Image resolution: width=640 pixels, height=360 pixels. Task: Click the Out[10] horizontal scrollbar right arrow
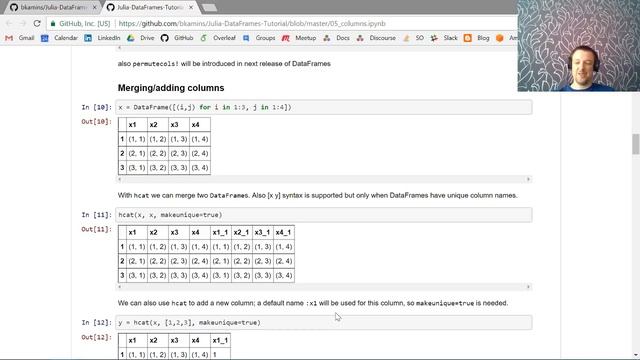tap(528, 179)
